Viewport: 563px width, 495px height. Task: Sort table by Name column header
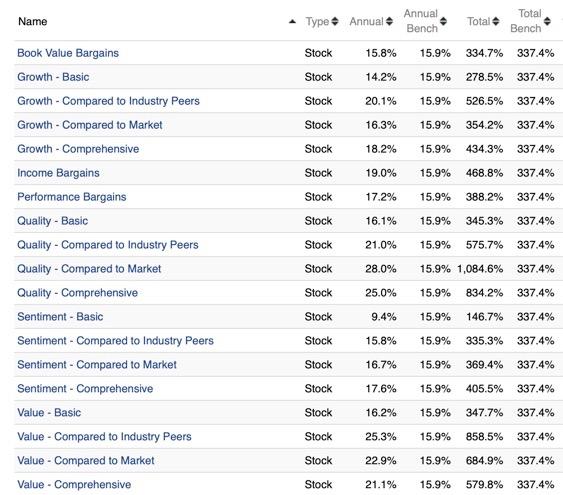[x=33, y=22]
